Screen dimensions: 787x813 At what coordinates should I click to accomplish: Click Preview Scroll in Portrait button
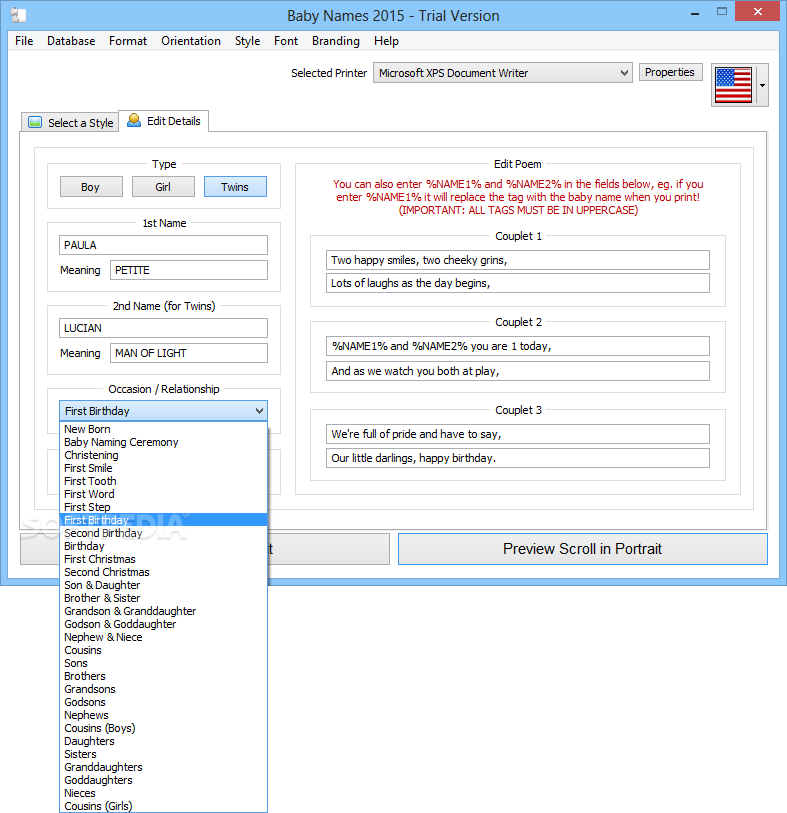pyautogui.click(x=582, y=549)
